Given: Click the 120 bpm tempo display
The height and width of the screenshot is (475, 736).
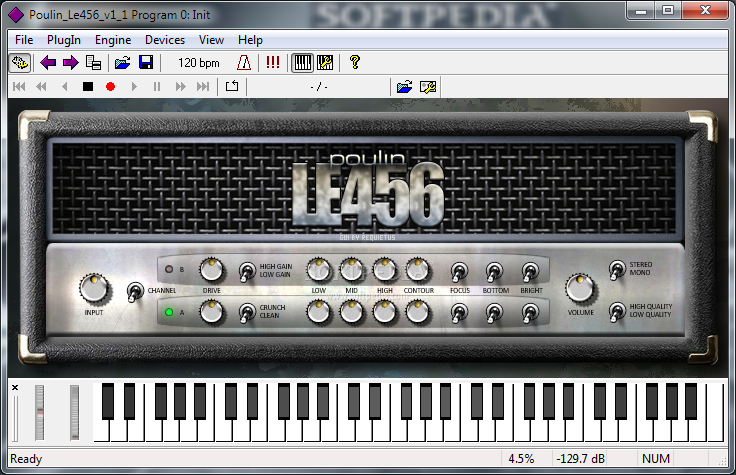Looking at the screenshot, I should click(x=199, y=63).
